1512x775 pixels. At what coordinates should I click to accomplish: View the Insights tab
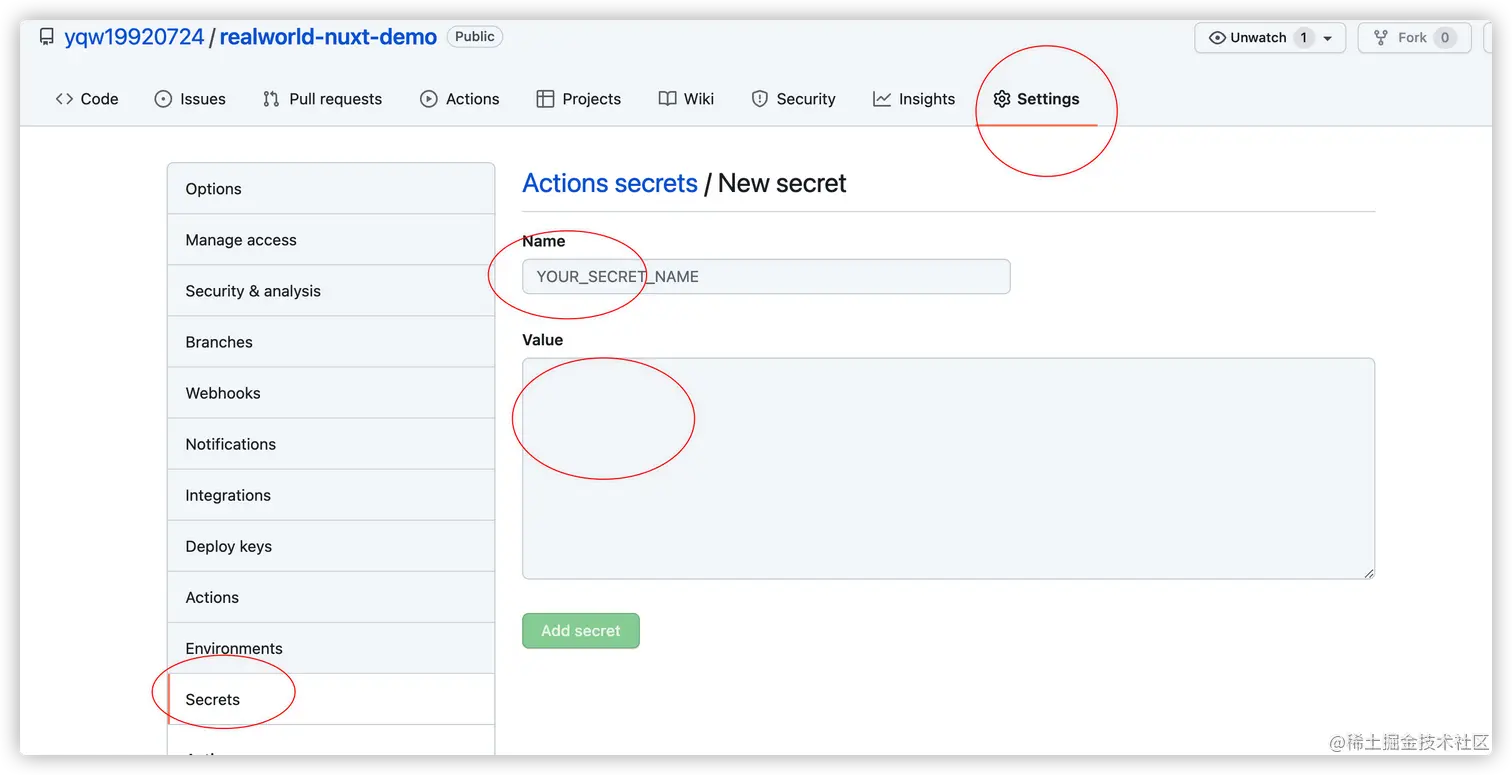pos(914,99)
